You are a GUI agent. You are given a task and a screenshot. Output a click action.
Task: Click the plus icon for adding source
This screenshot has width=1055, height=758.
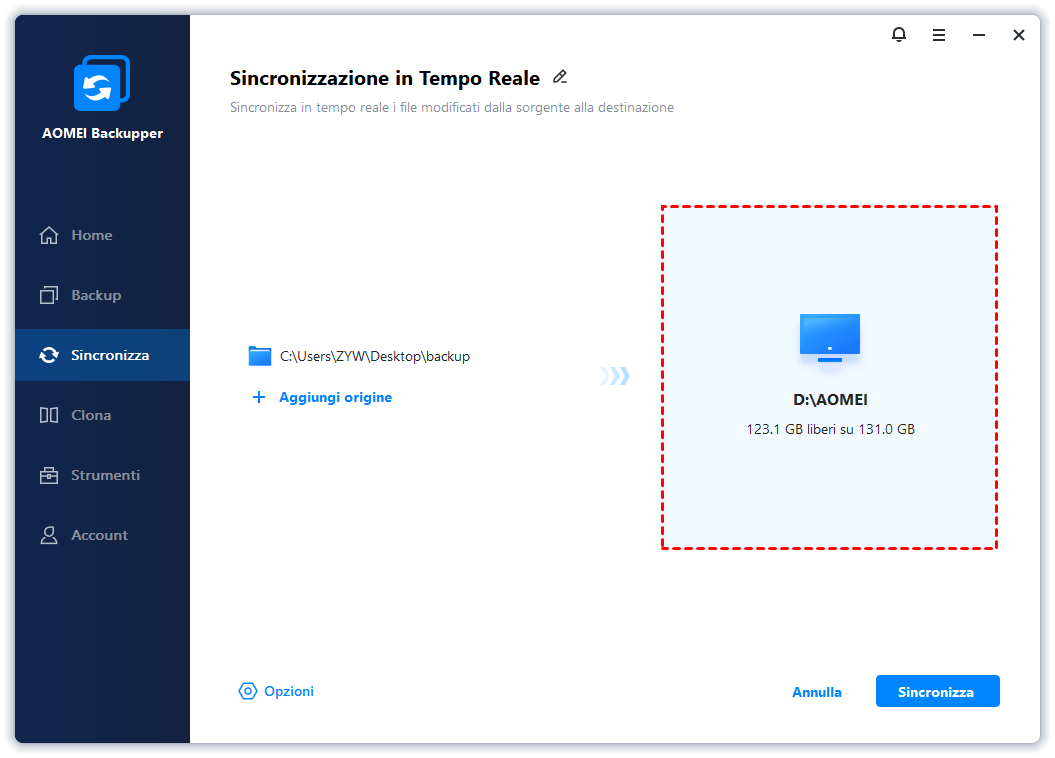pos(258,397)
